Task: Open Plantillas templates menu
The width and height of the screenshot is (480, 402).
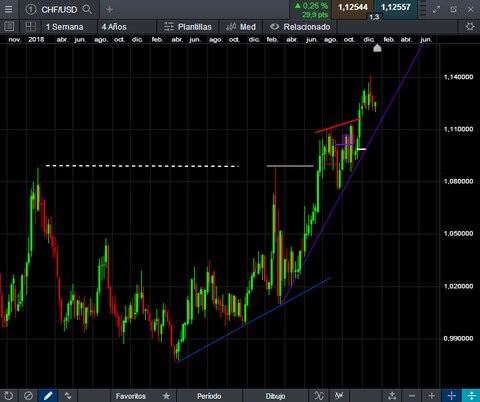Action: [188, 27]
